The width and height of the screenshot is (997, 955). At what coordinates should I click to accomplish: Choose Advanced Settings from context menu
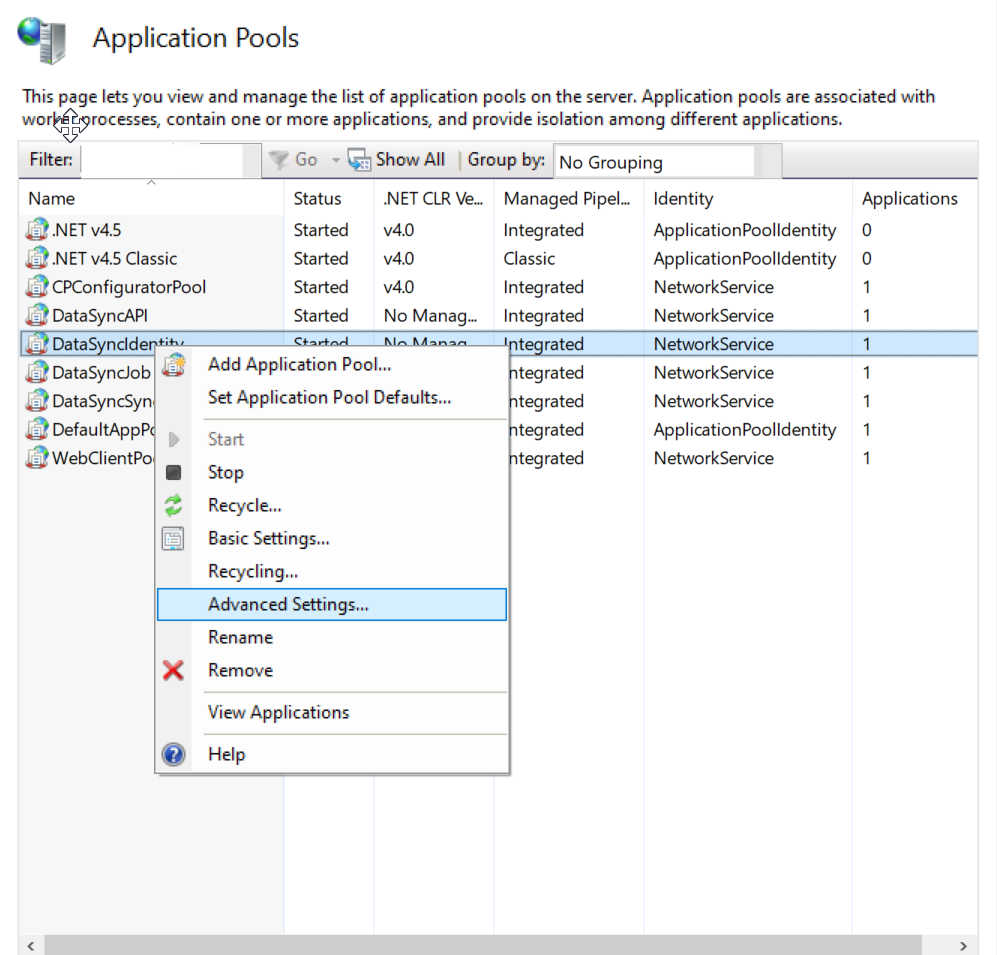click(x=288, y=605)
